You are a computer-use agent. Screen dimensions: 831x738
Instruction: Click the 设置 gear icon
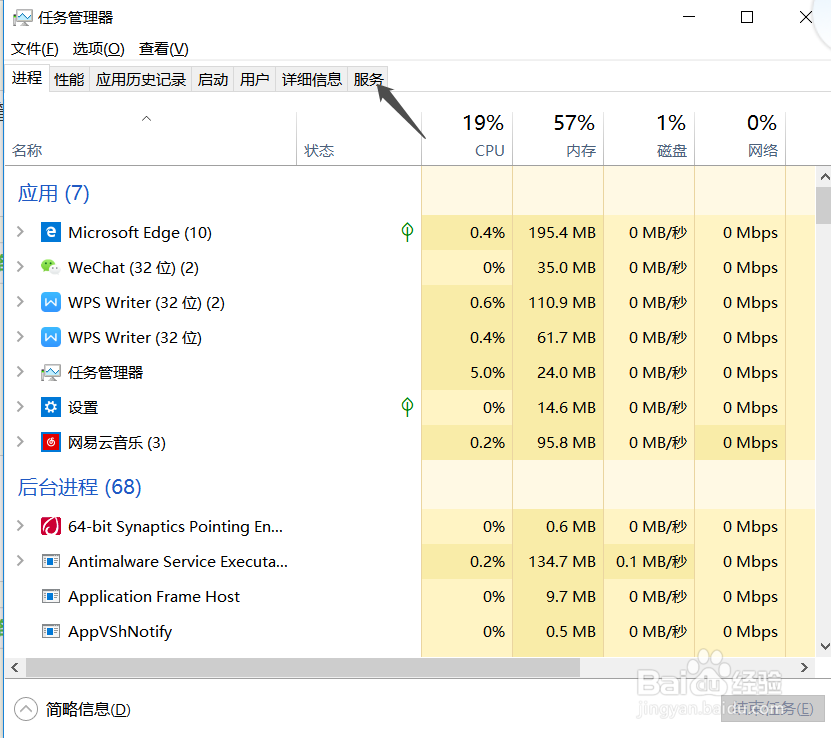pyautogui.click(x=51, y=407)
